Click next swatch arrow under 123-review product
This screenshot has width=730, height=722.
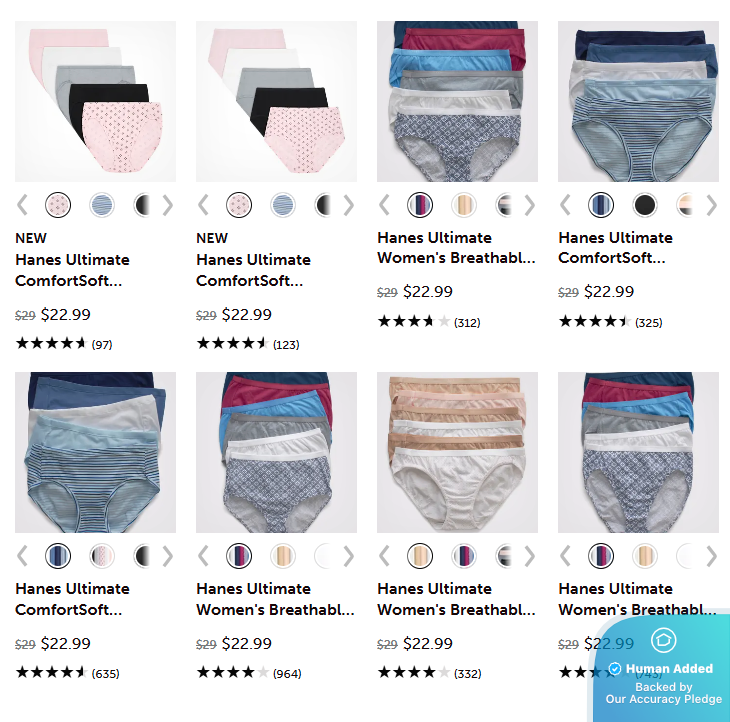[x=349, y=205]
